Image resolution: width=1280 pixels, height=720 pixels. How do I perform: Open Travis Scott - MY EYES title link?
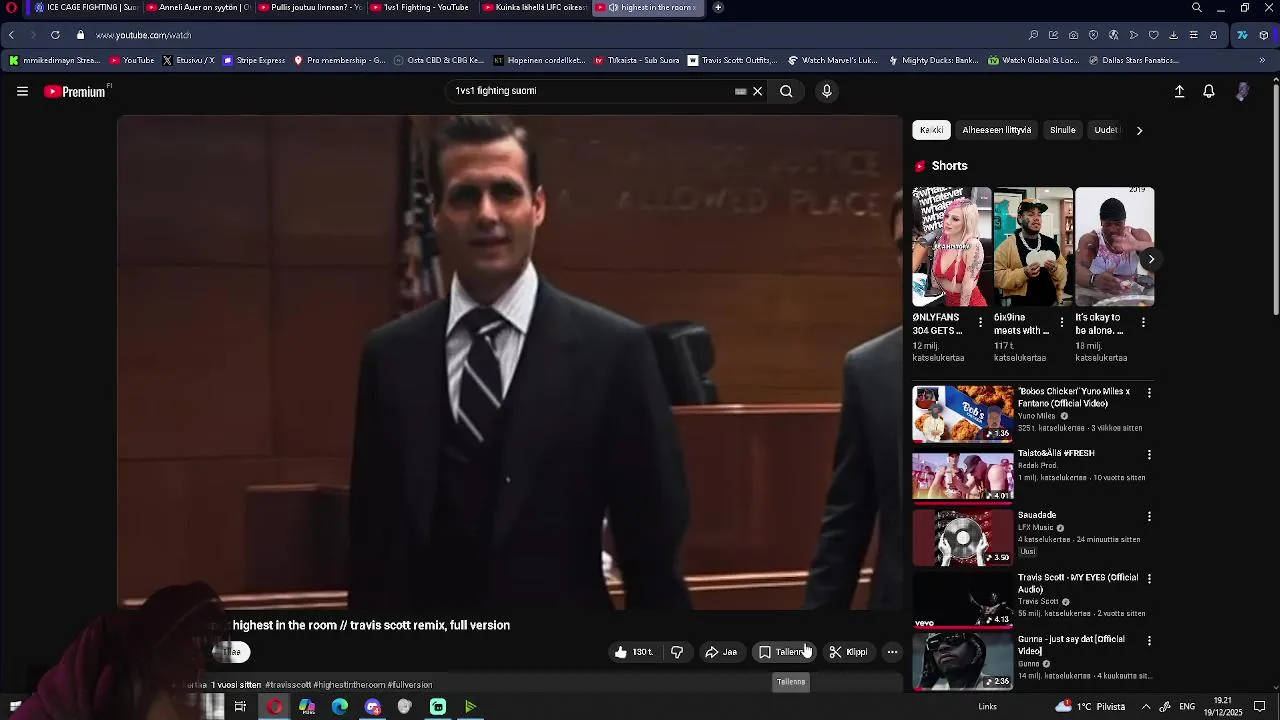1078,583
